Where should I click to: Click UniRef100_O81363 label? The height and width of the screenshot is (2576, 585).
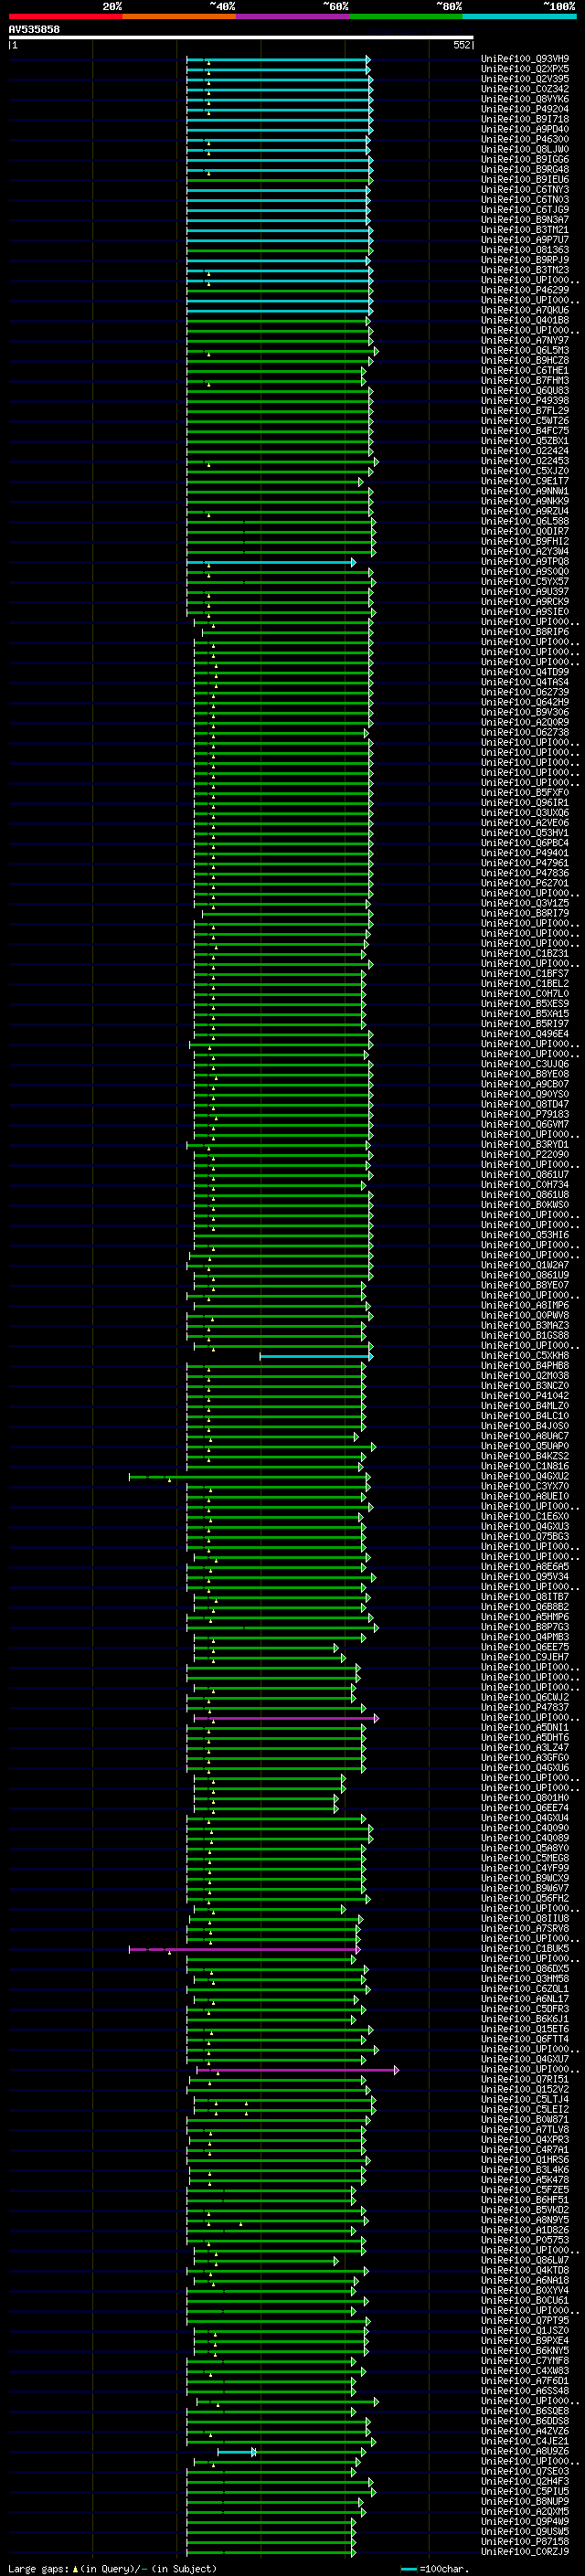525,250
